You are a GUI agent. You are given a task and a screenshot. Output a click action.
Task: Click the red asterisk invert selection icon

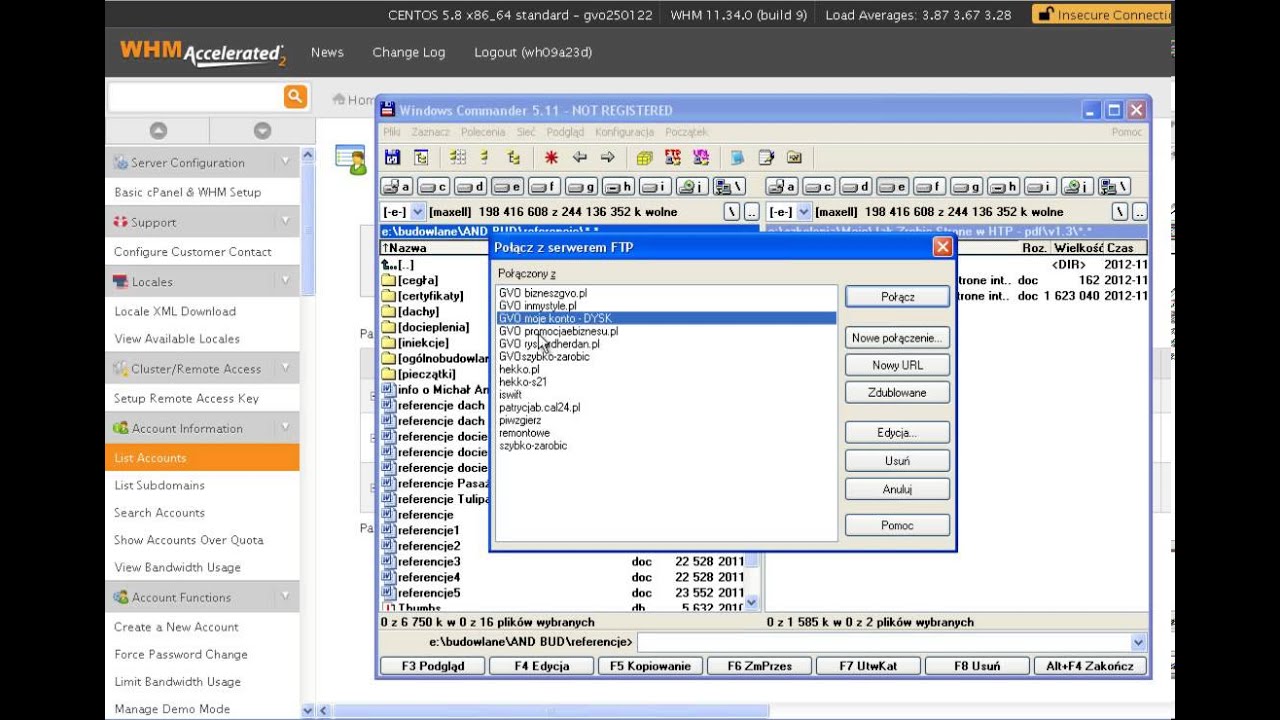(551, 157)
